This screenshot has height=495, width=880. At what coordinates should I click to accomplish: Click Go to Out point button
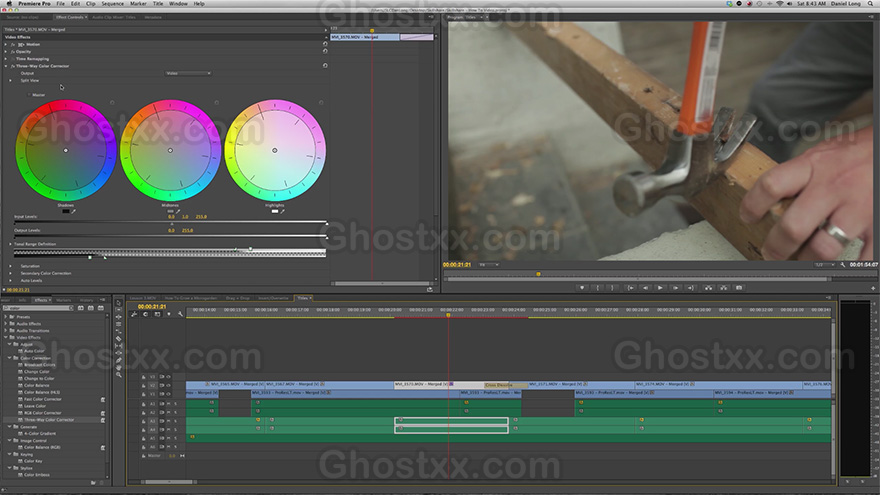pyautogui.click(x=691, y=288)
